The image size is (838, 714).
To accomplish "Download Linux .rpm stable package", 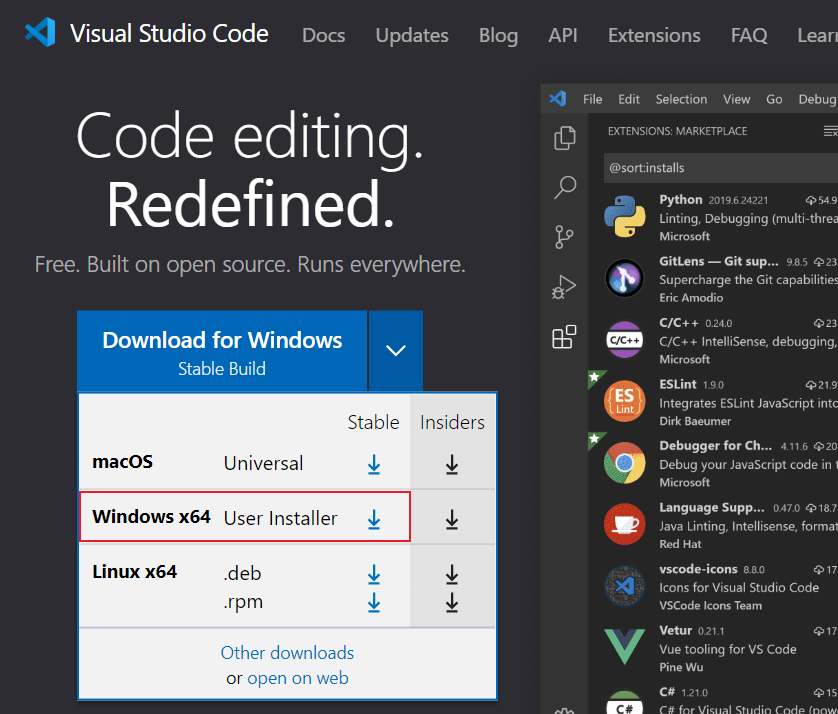I will [x=374, y=602].
